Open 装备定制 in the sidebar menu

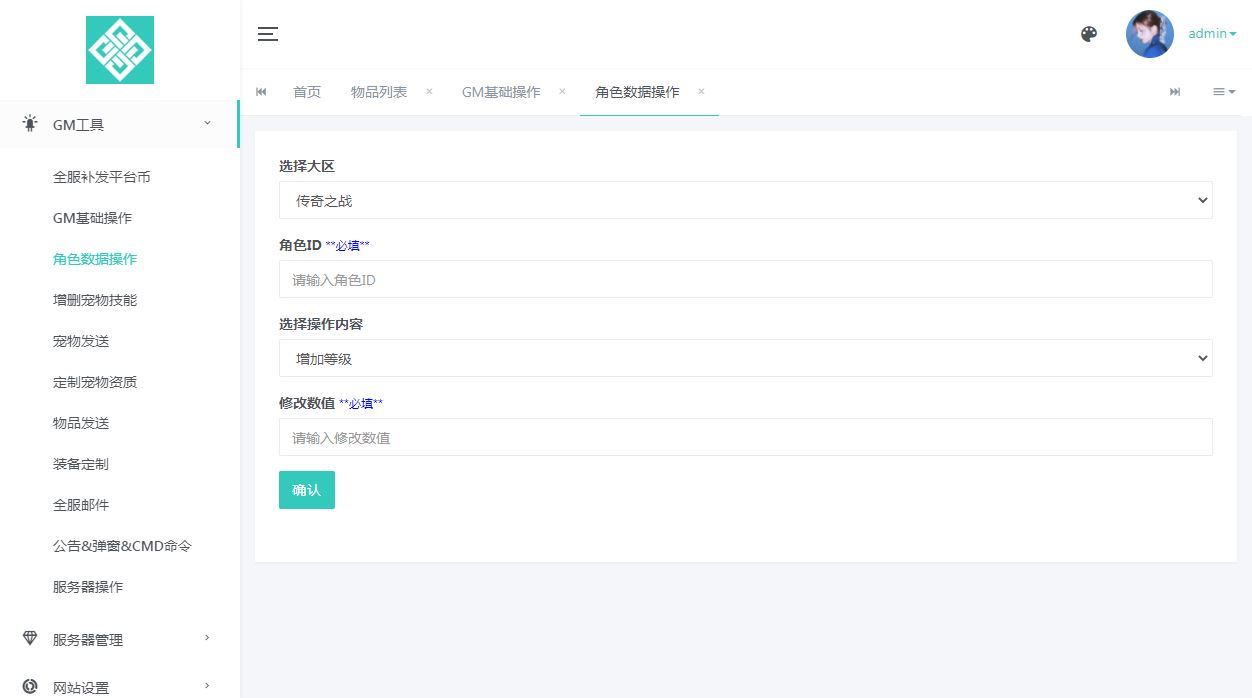click(80, 464)
